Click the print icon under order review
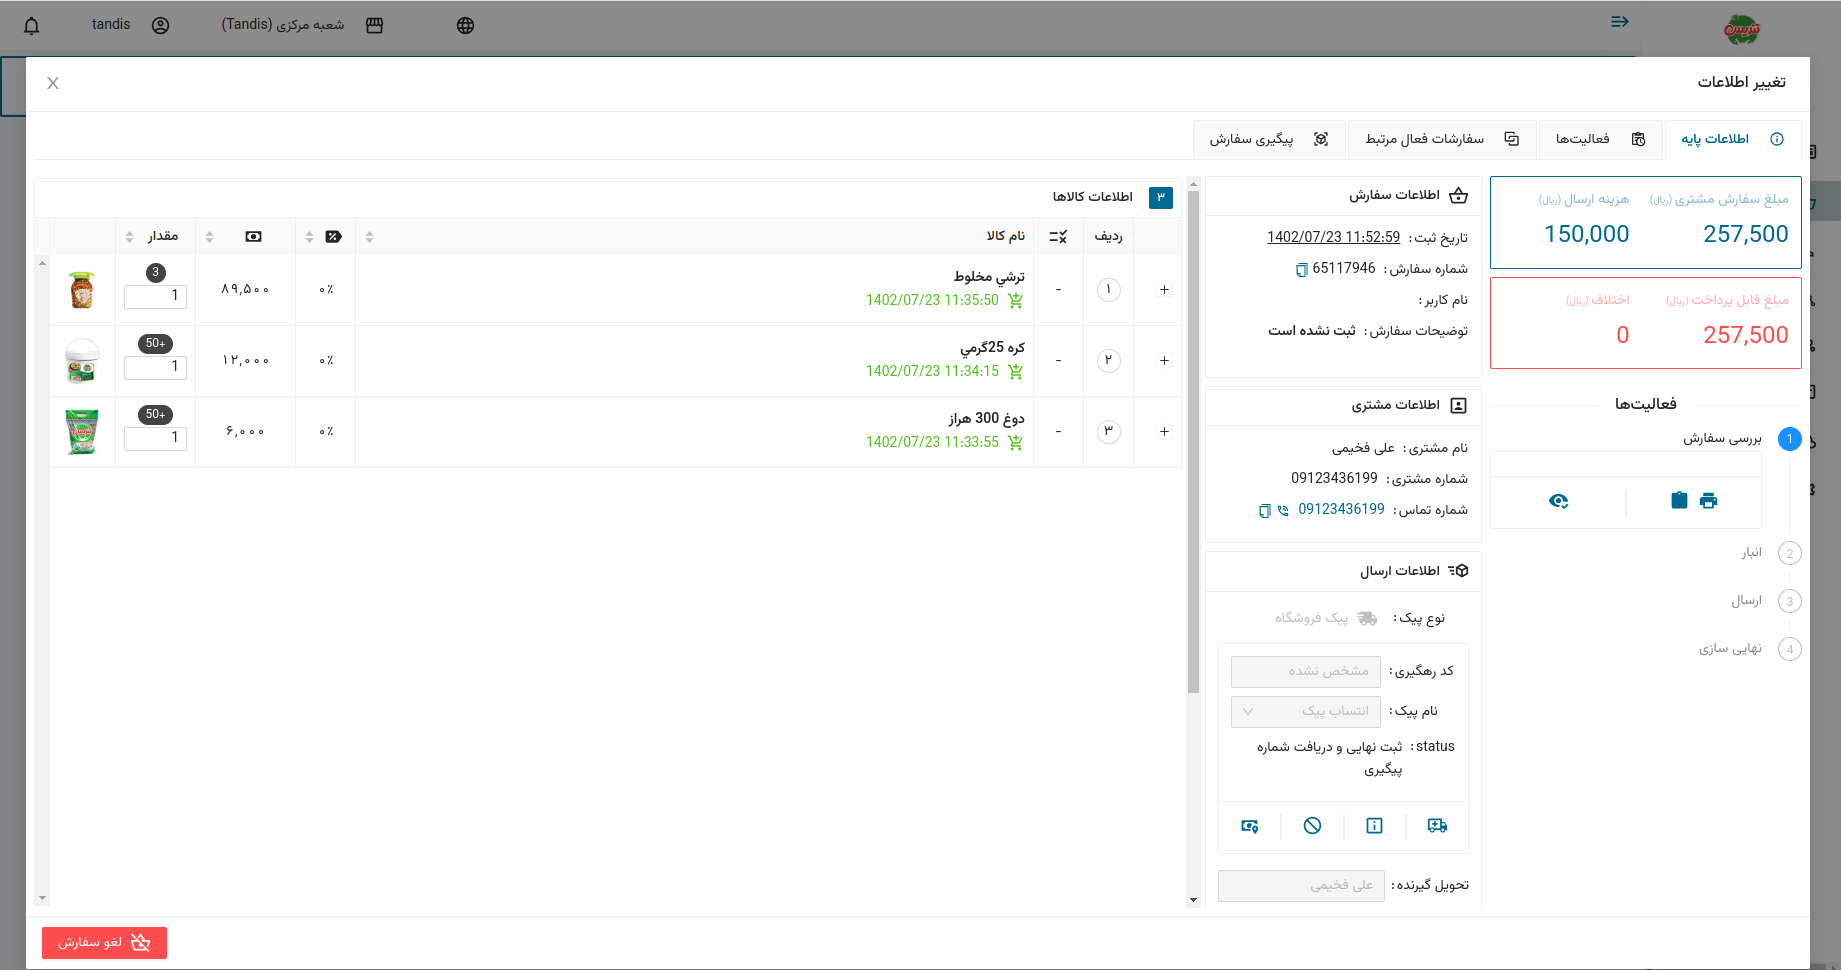 [x=1708, y=501]
